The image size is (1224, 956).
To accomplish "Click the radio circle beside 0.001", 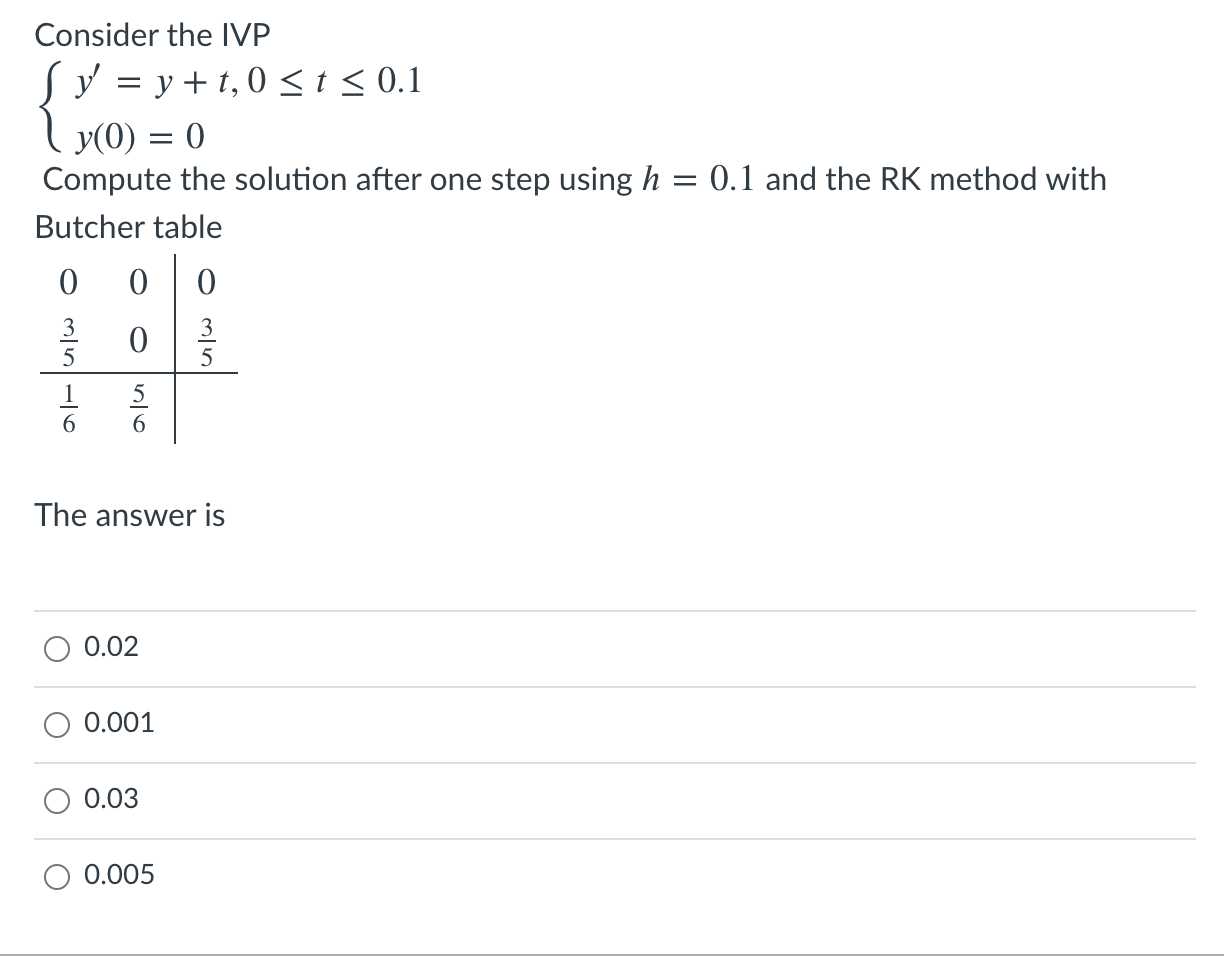I will click(x=57, y=724).
